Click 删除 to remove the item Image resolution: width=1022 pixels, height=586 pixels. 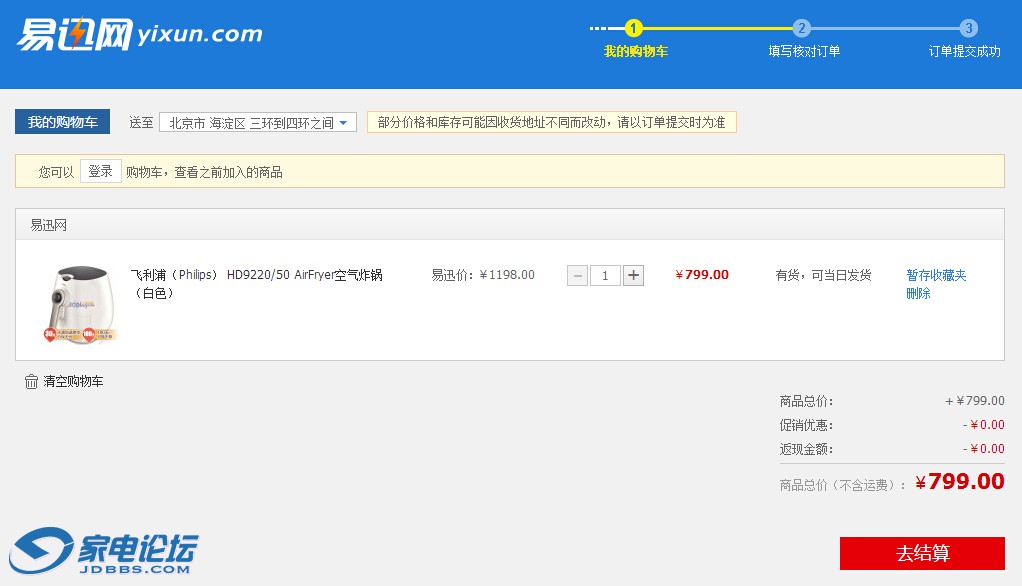[918, 294]
